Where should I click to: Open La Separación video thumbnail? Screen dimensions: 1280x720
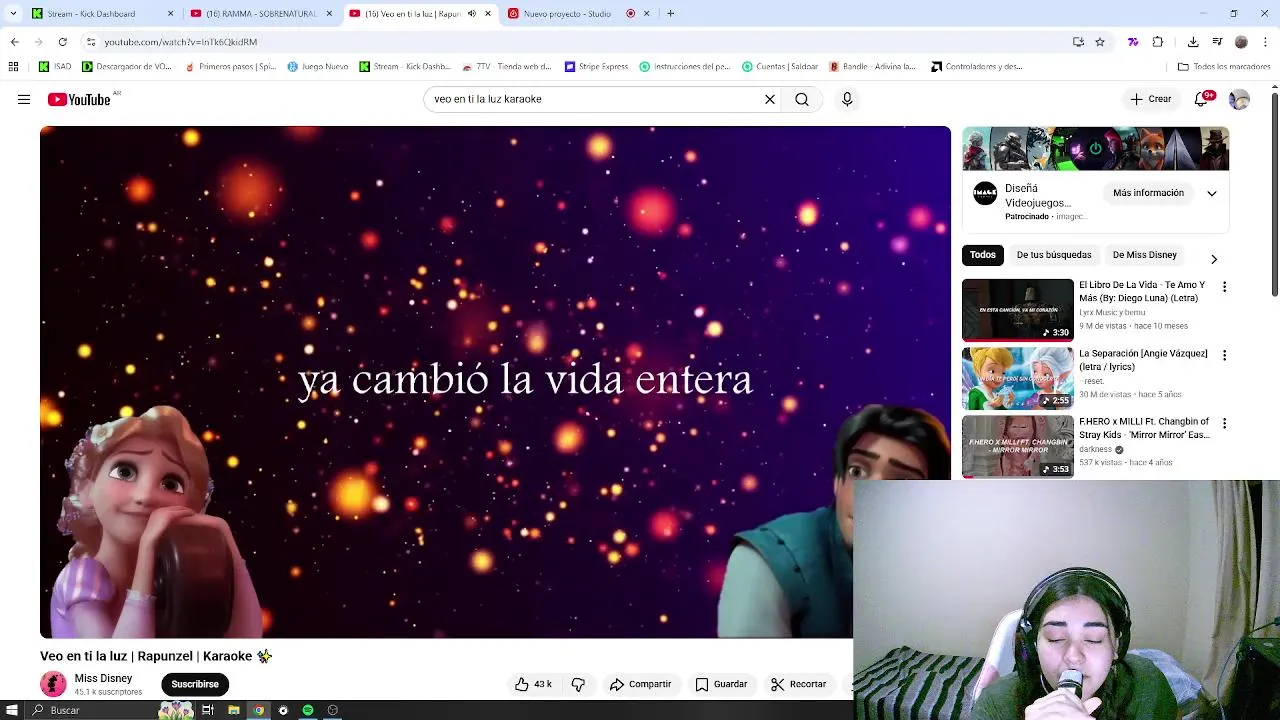[x=1017, y=378]
